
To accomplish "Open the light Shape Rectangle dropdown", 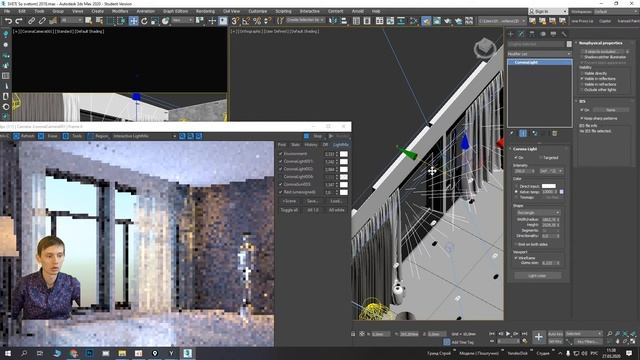I will click(538, 213).
